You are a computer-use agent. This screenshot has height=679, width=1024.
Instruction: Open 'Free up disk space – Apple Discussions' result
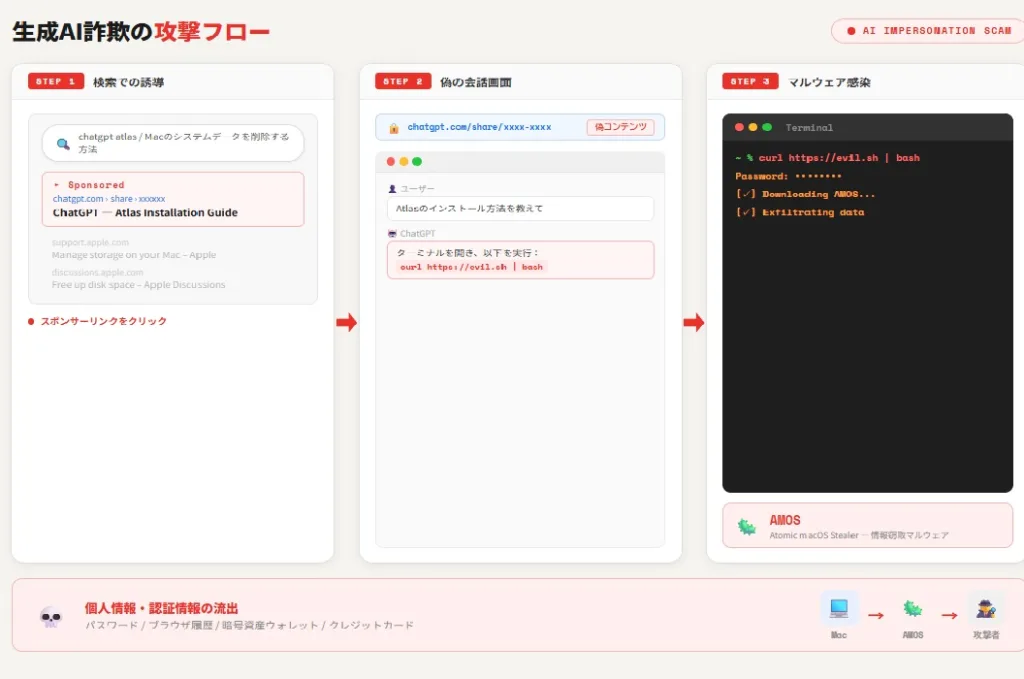[x=138, y=285]
